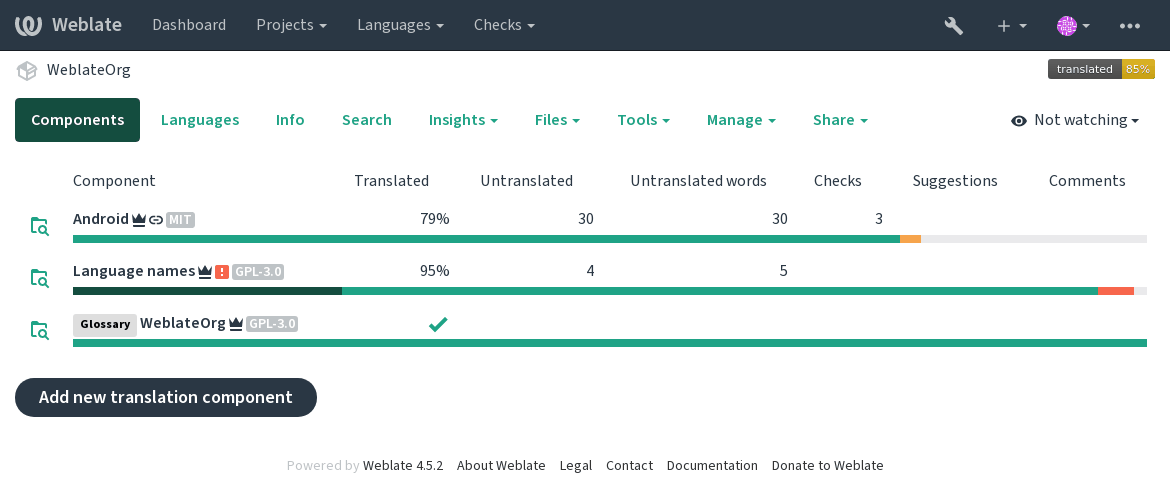Open the Documentation footer link
1170x503 pixels.
712,466
